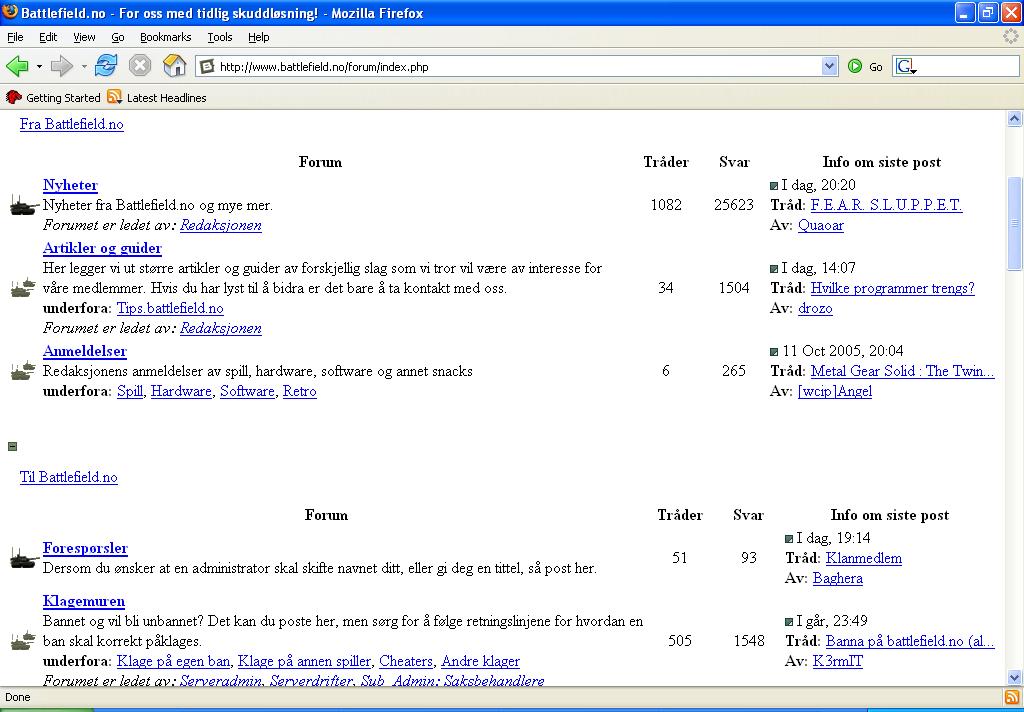View user Quaoar's profile
1024x712 pixels.
pyautogui.click(x=820, y=225)
